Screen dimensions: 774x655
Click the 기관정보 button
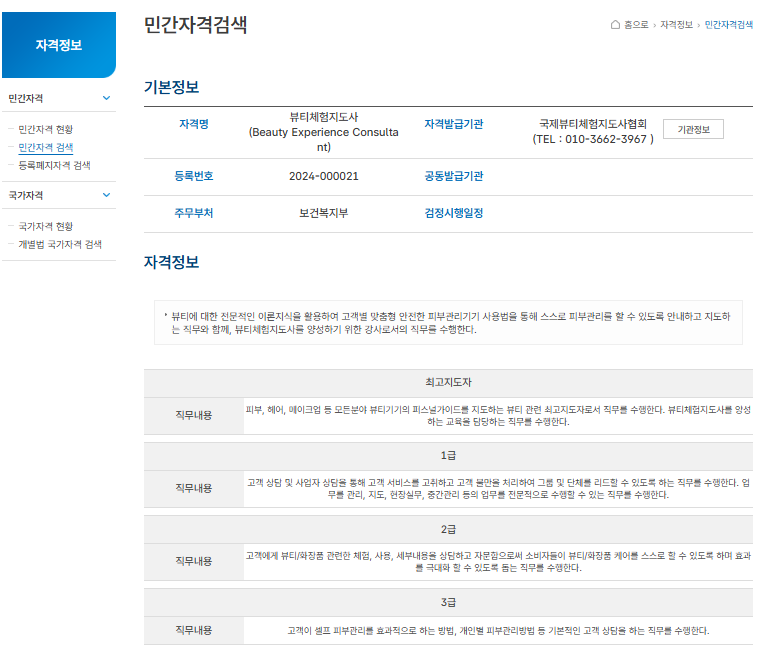click(x=693, y=129)
